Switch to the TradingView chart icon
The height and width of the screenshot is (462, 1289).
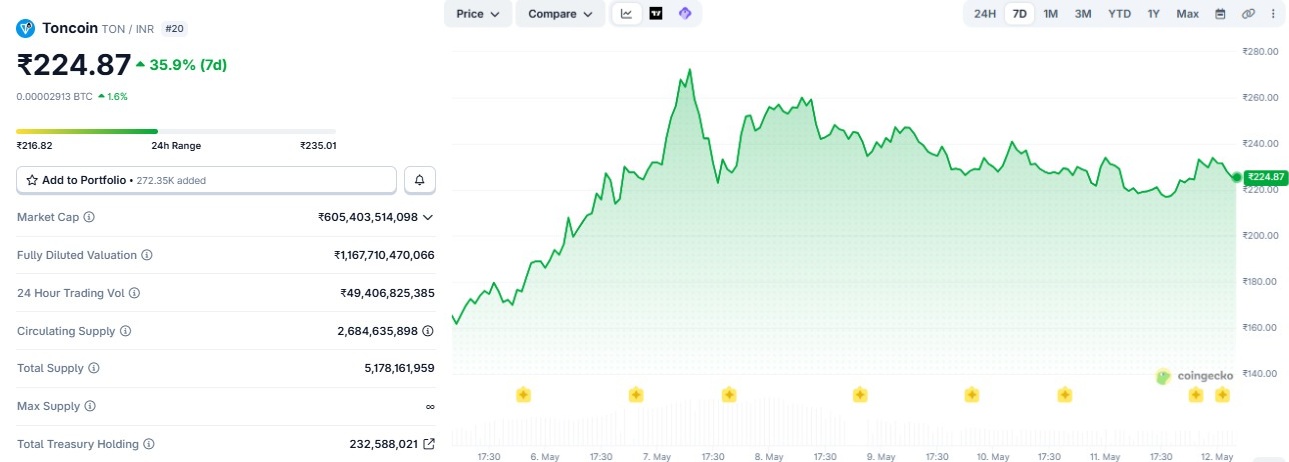pos(656,14)
